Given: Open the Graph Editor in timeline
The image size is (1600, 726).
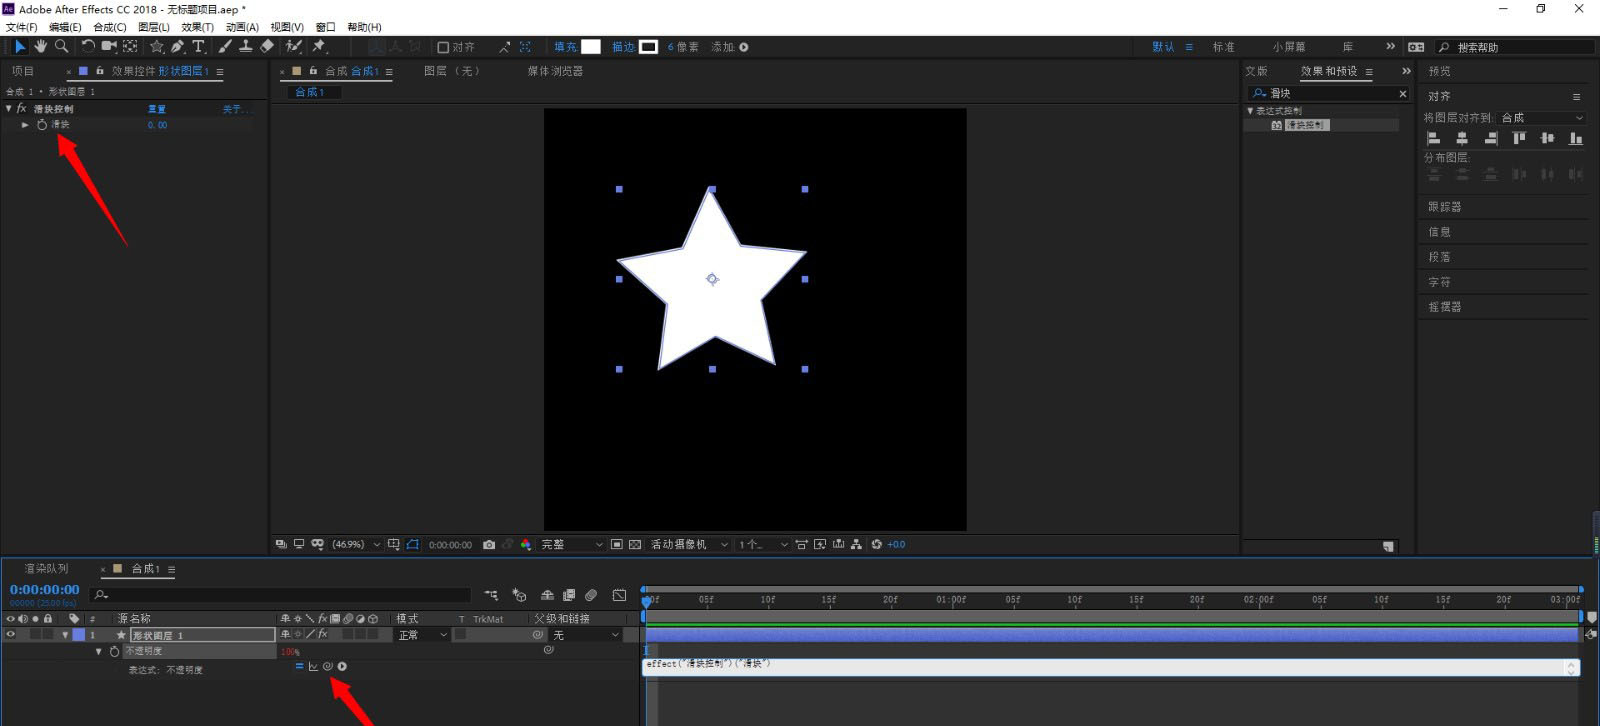Looking at the screenshot, I should click(619, 595).
